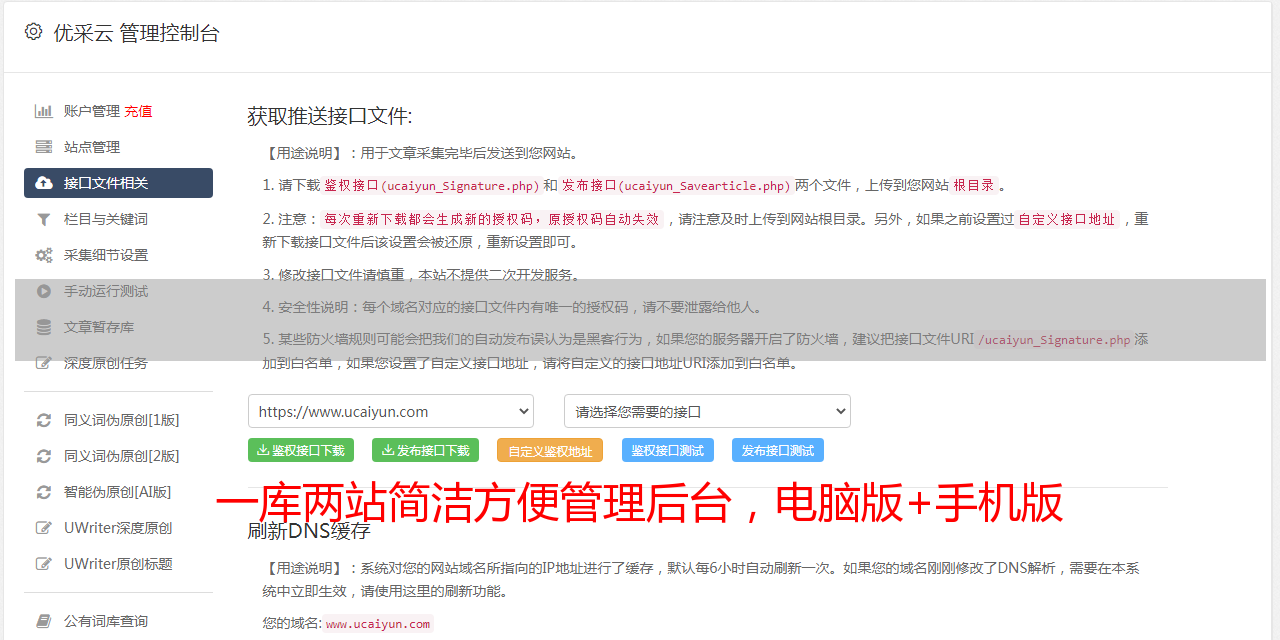The width and height of the screenshot is (1280, 640).
Task: Open UWriter原创标题 page
Action: pyautogui.click(x=118, y=564)
